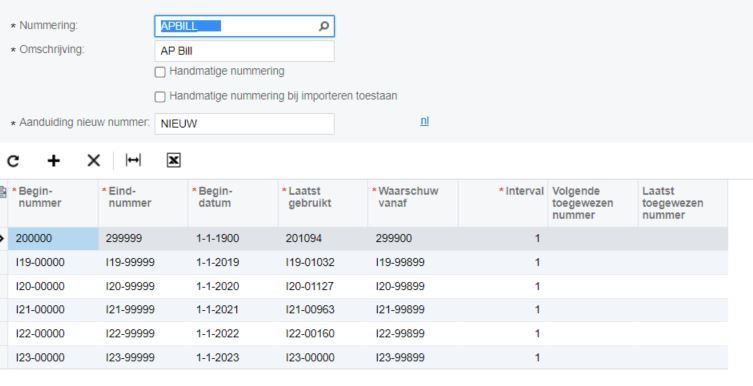Select the cell with end number 299999
Screen dimensions: 753x386
pos(143,239)
